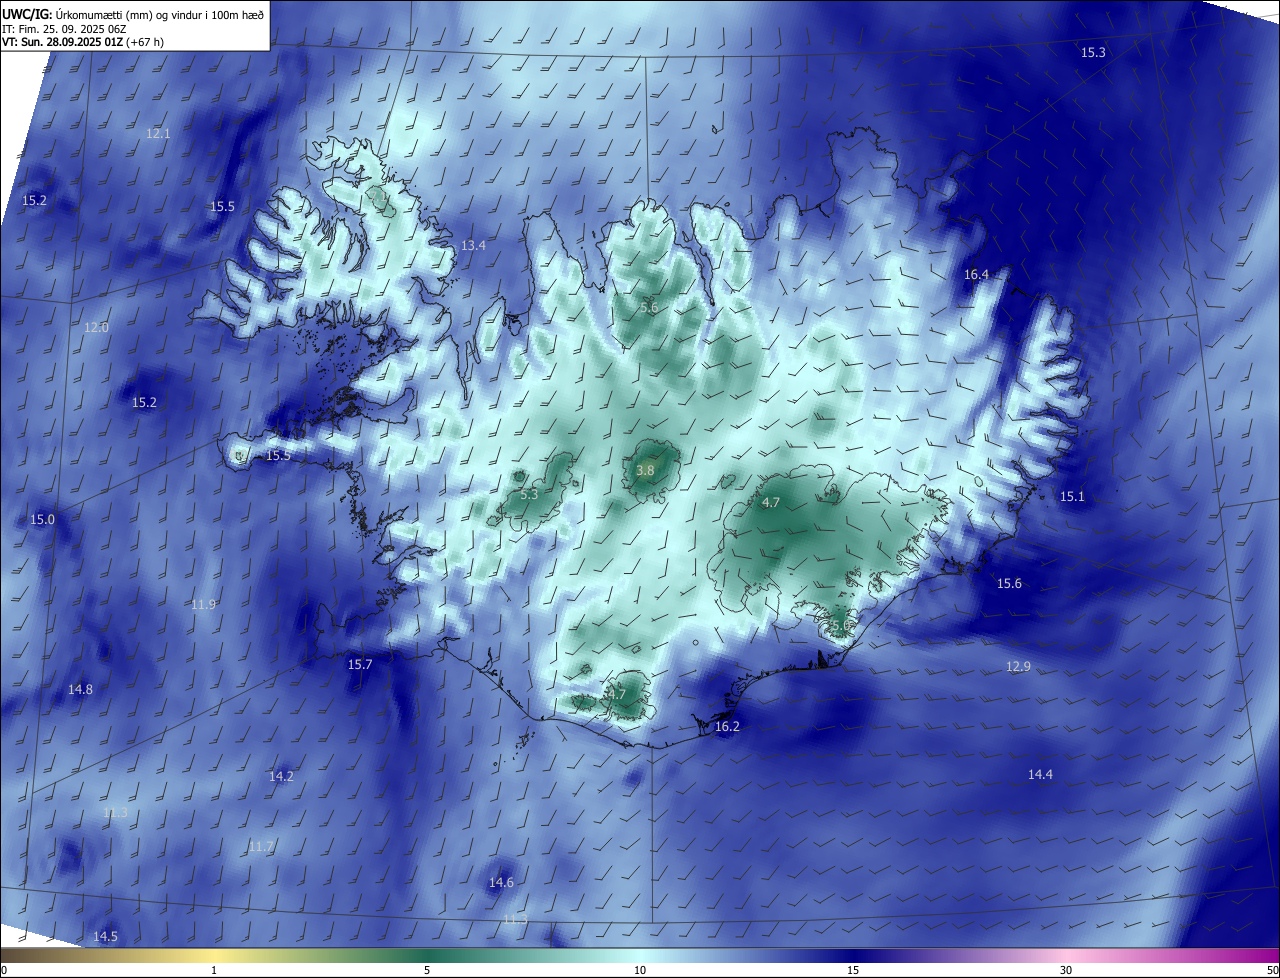This screenshot has width=1280, height=978.
Task: Click the 14.8 value label
Action: (80, 689)
